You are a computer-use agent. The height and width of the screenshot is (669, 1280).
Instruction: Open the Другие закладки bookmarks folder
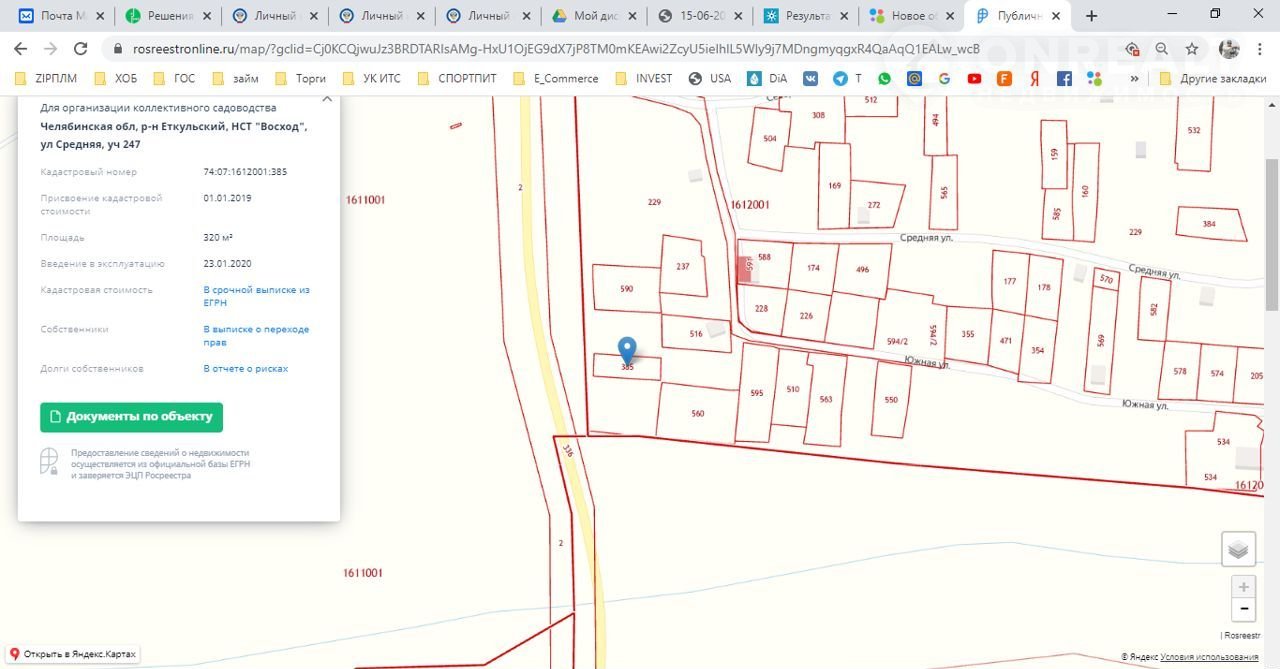point(1213,79)
